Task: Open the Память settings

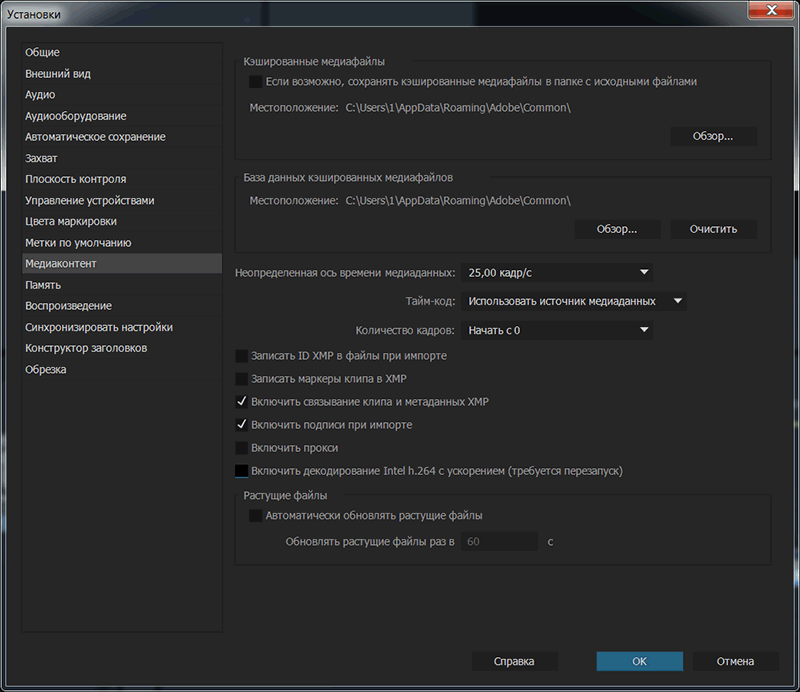Action: tap(122, 285)
